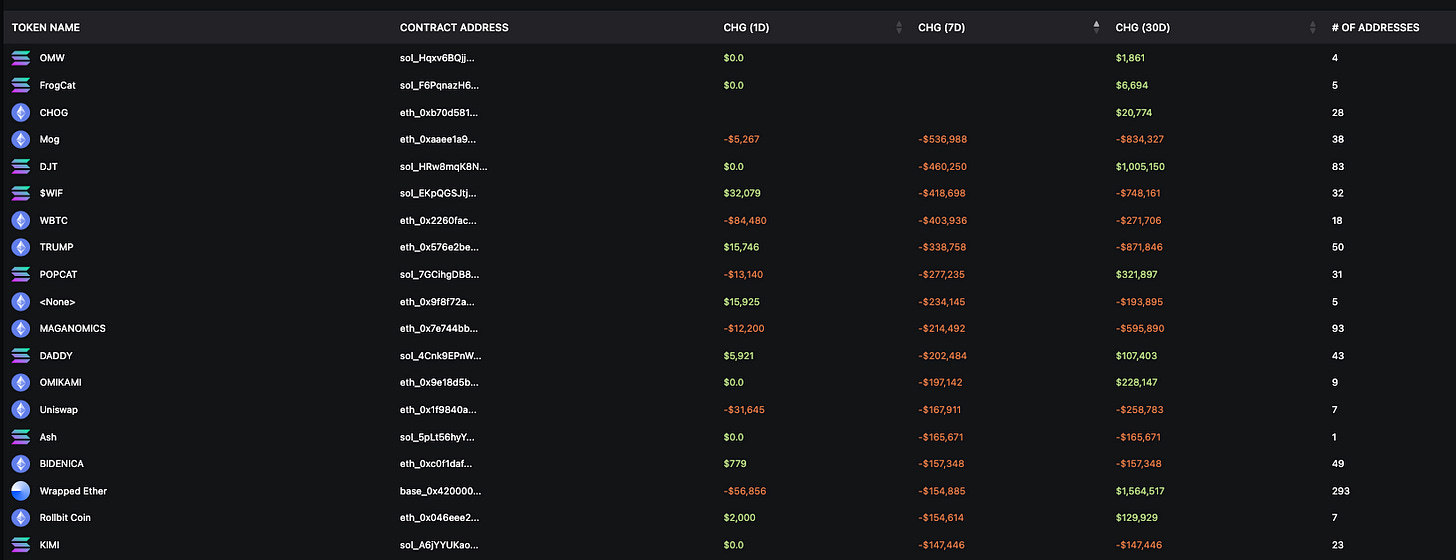Click the Solana icon beside $WIF
1456x560 pixels.
(x=21, y=193)
